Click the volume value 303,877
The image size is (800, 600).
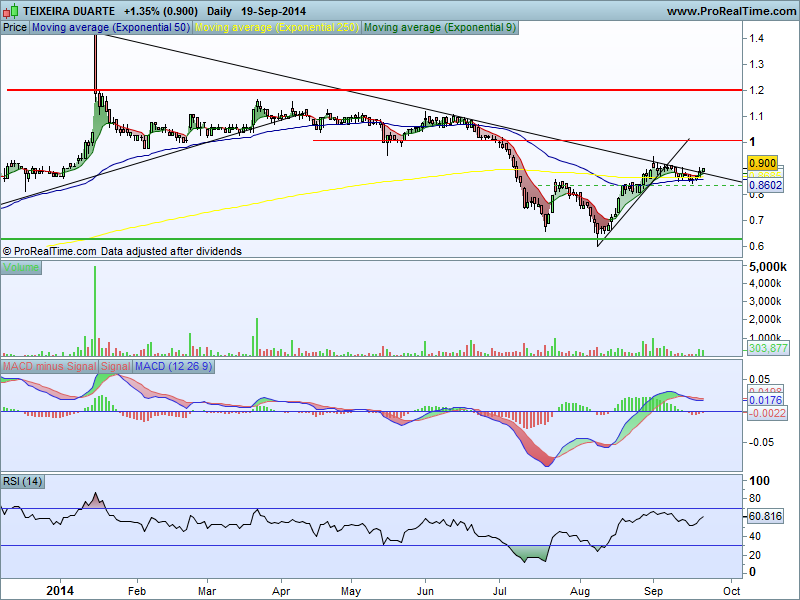click(768, 348)
